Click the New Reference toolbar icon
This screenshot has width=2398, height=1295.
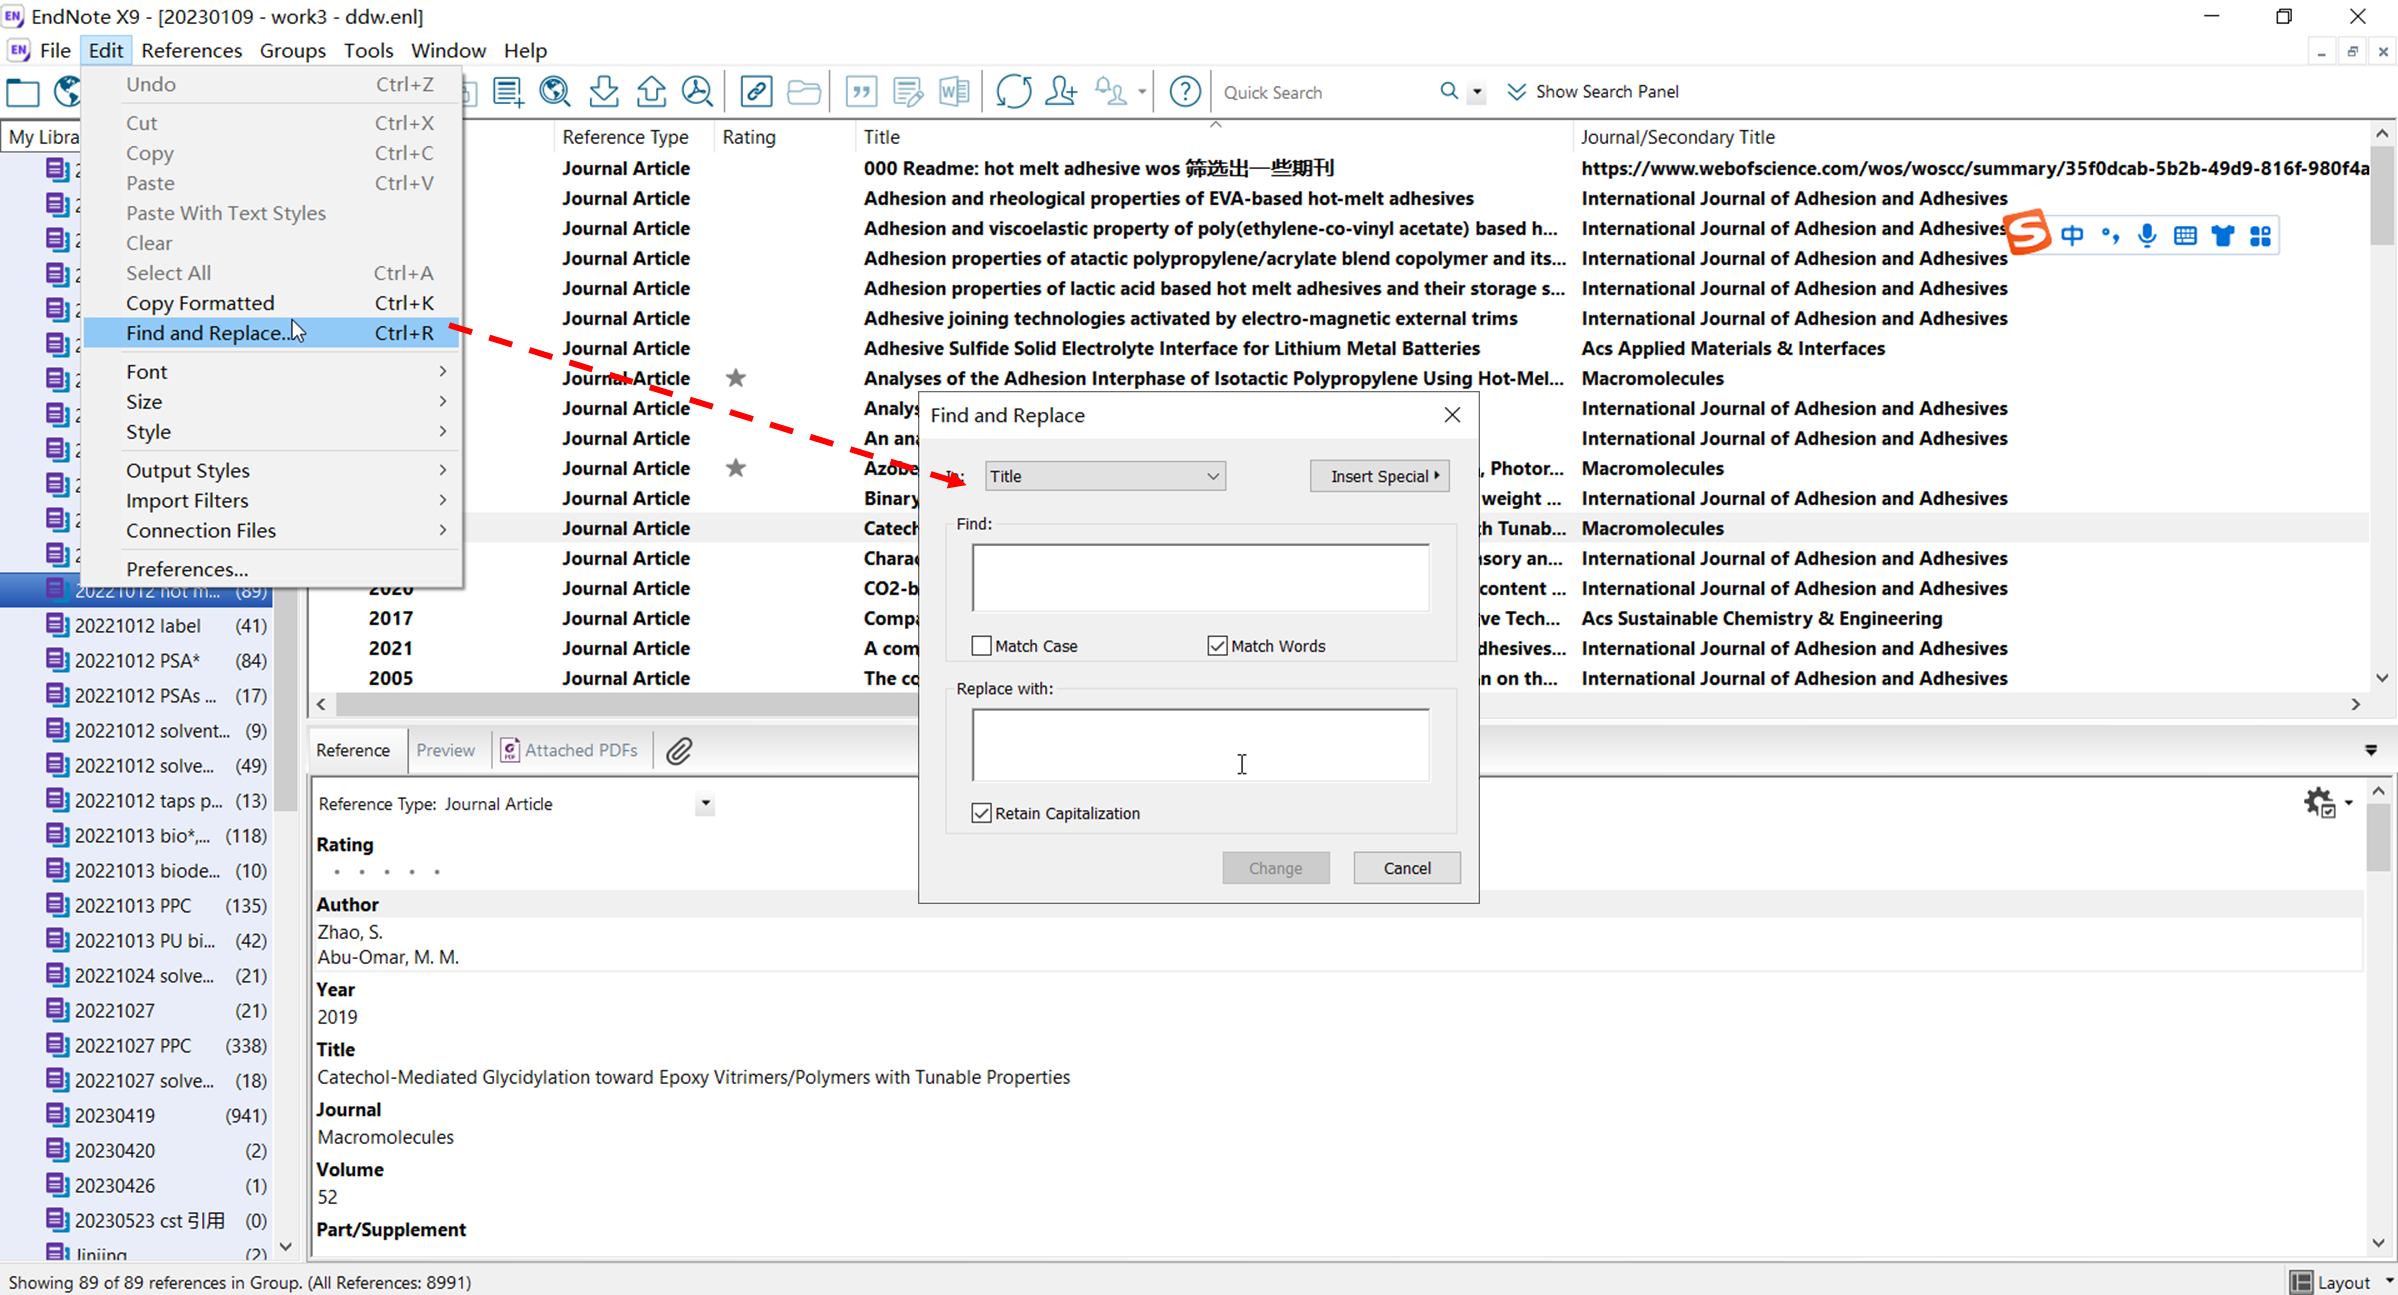[508, 92]
